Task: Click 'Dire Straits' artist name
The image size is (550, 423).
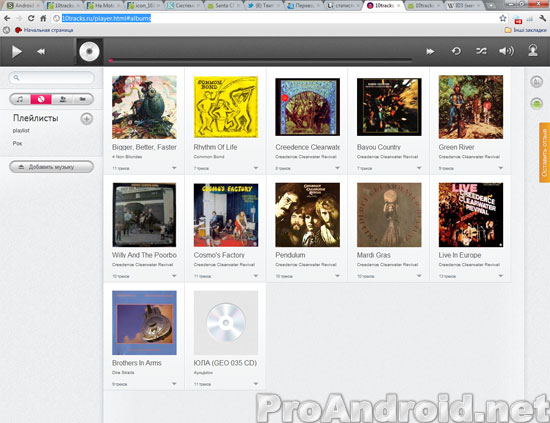Action: (x=123, y=372)
